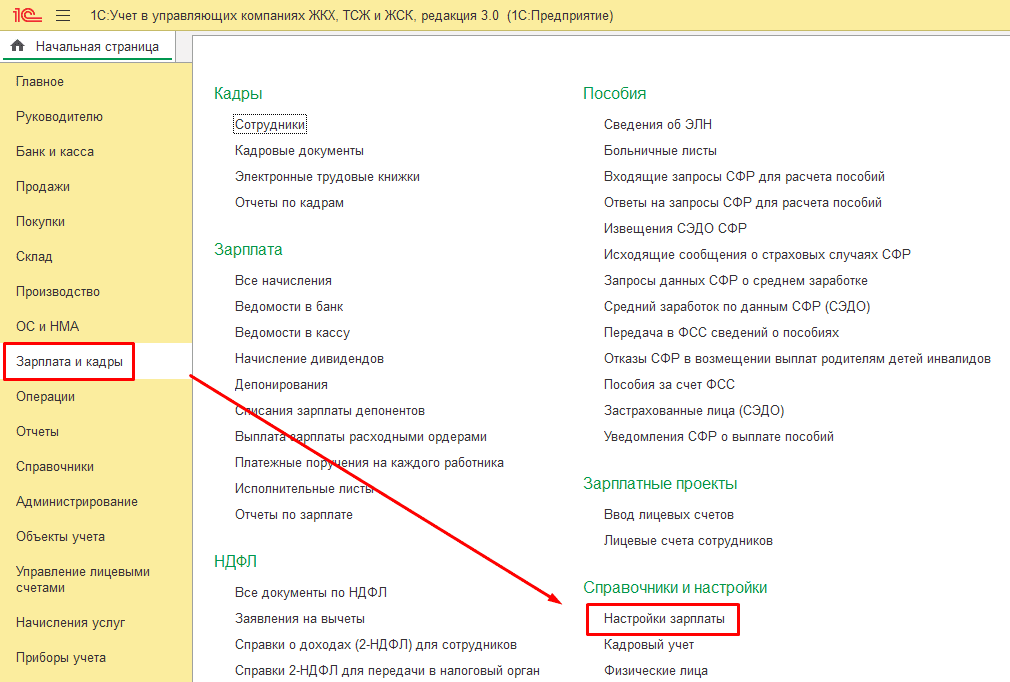1010x682 pixels.
Task: Click Кадровые документы link
Action: [x=299, y=151]
